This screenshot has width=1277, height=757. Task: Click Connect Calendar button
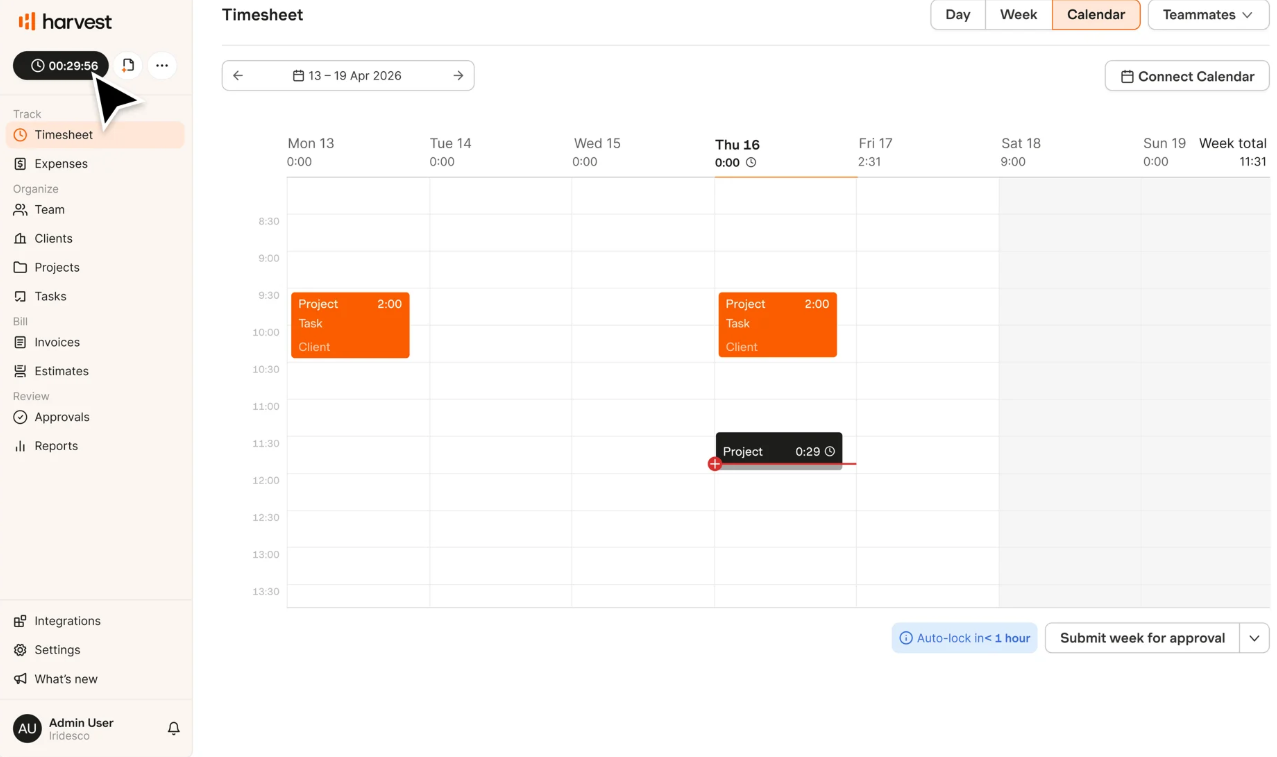[x=1187, y=76]
